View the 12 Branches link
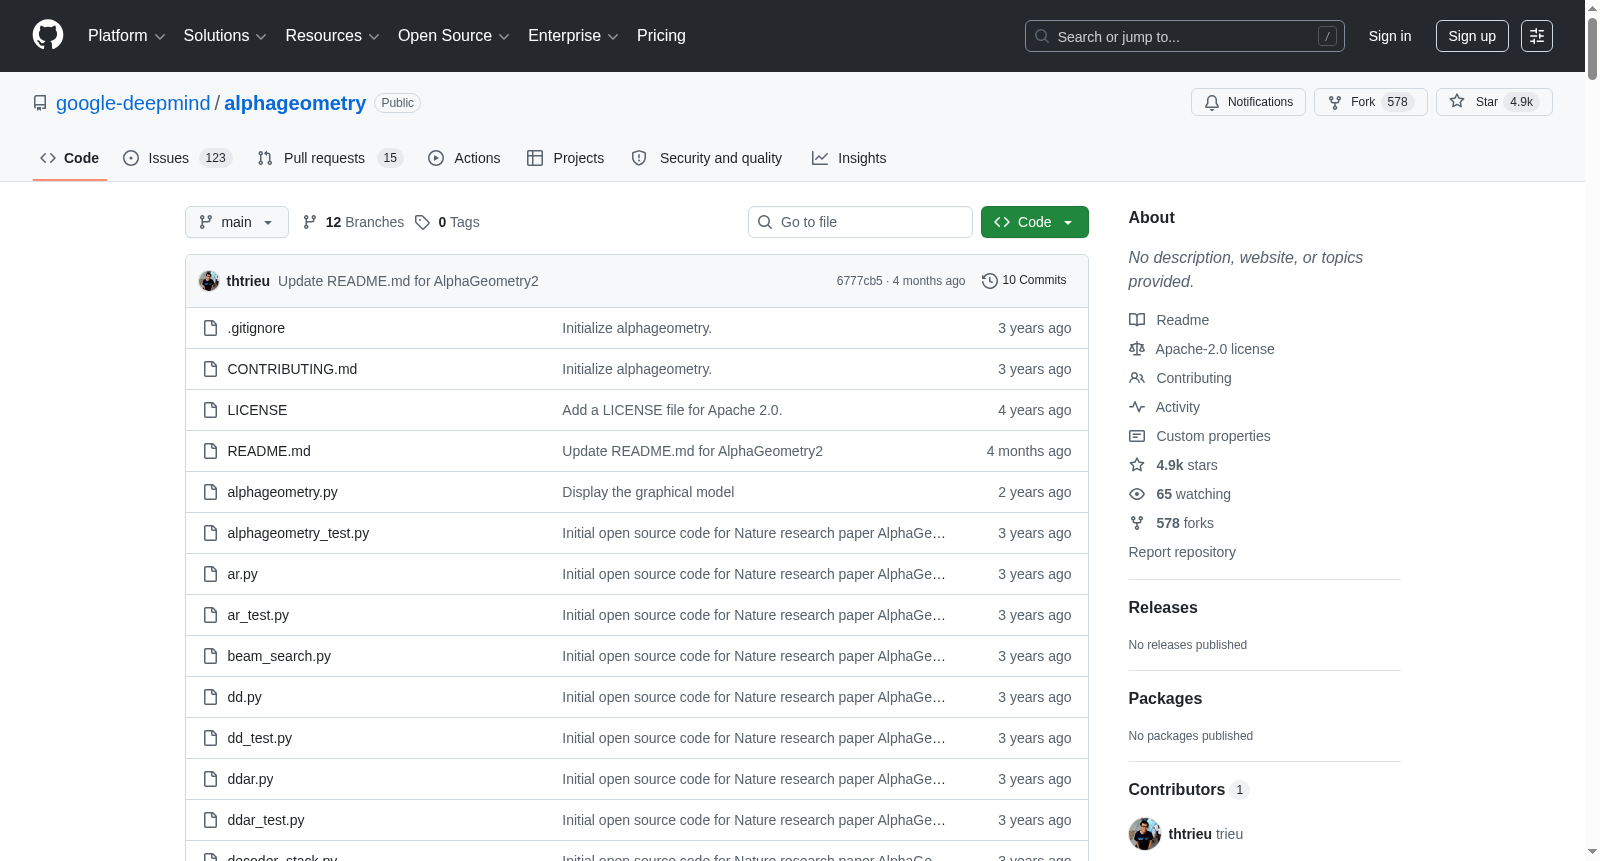Image resolution: width=1600 pixels, height=861 pixels. click(354, 222)
